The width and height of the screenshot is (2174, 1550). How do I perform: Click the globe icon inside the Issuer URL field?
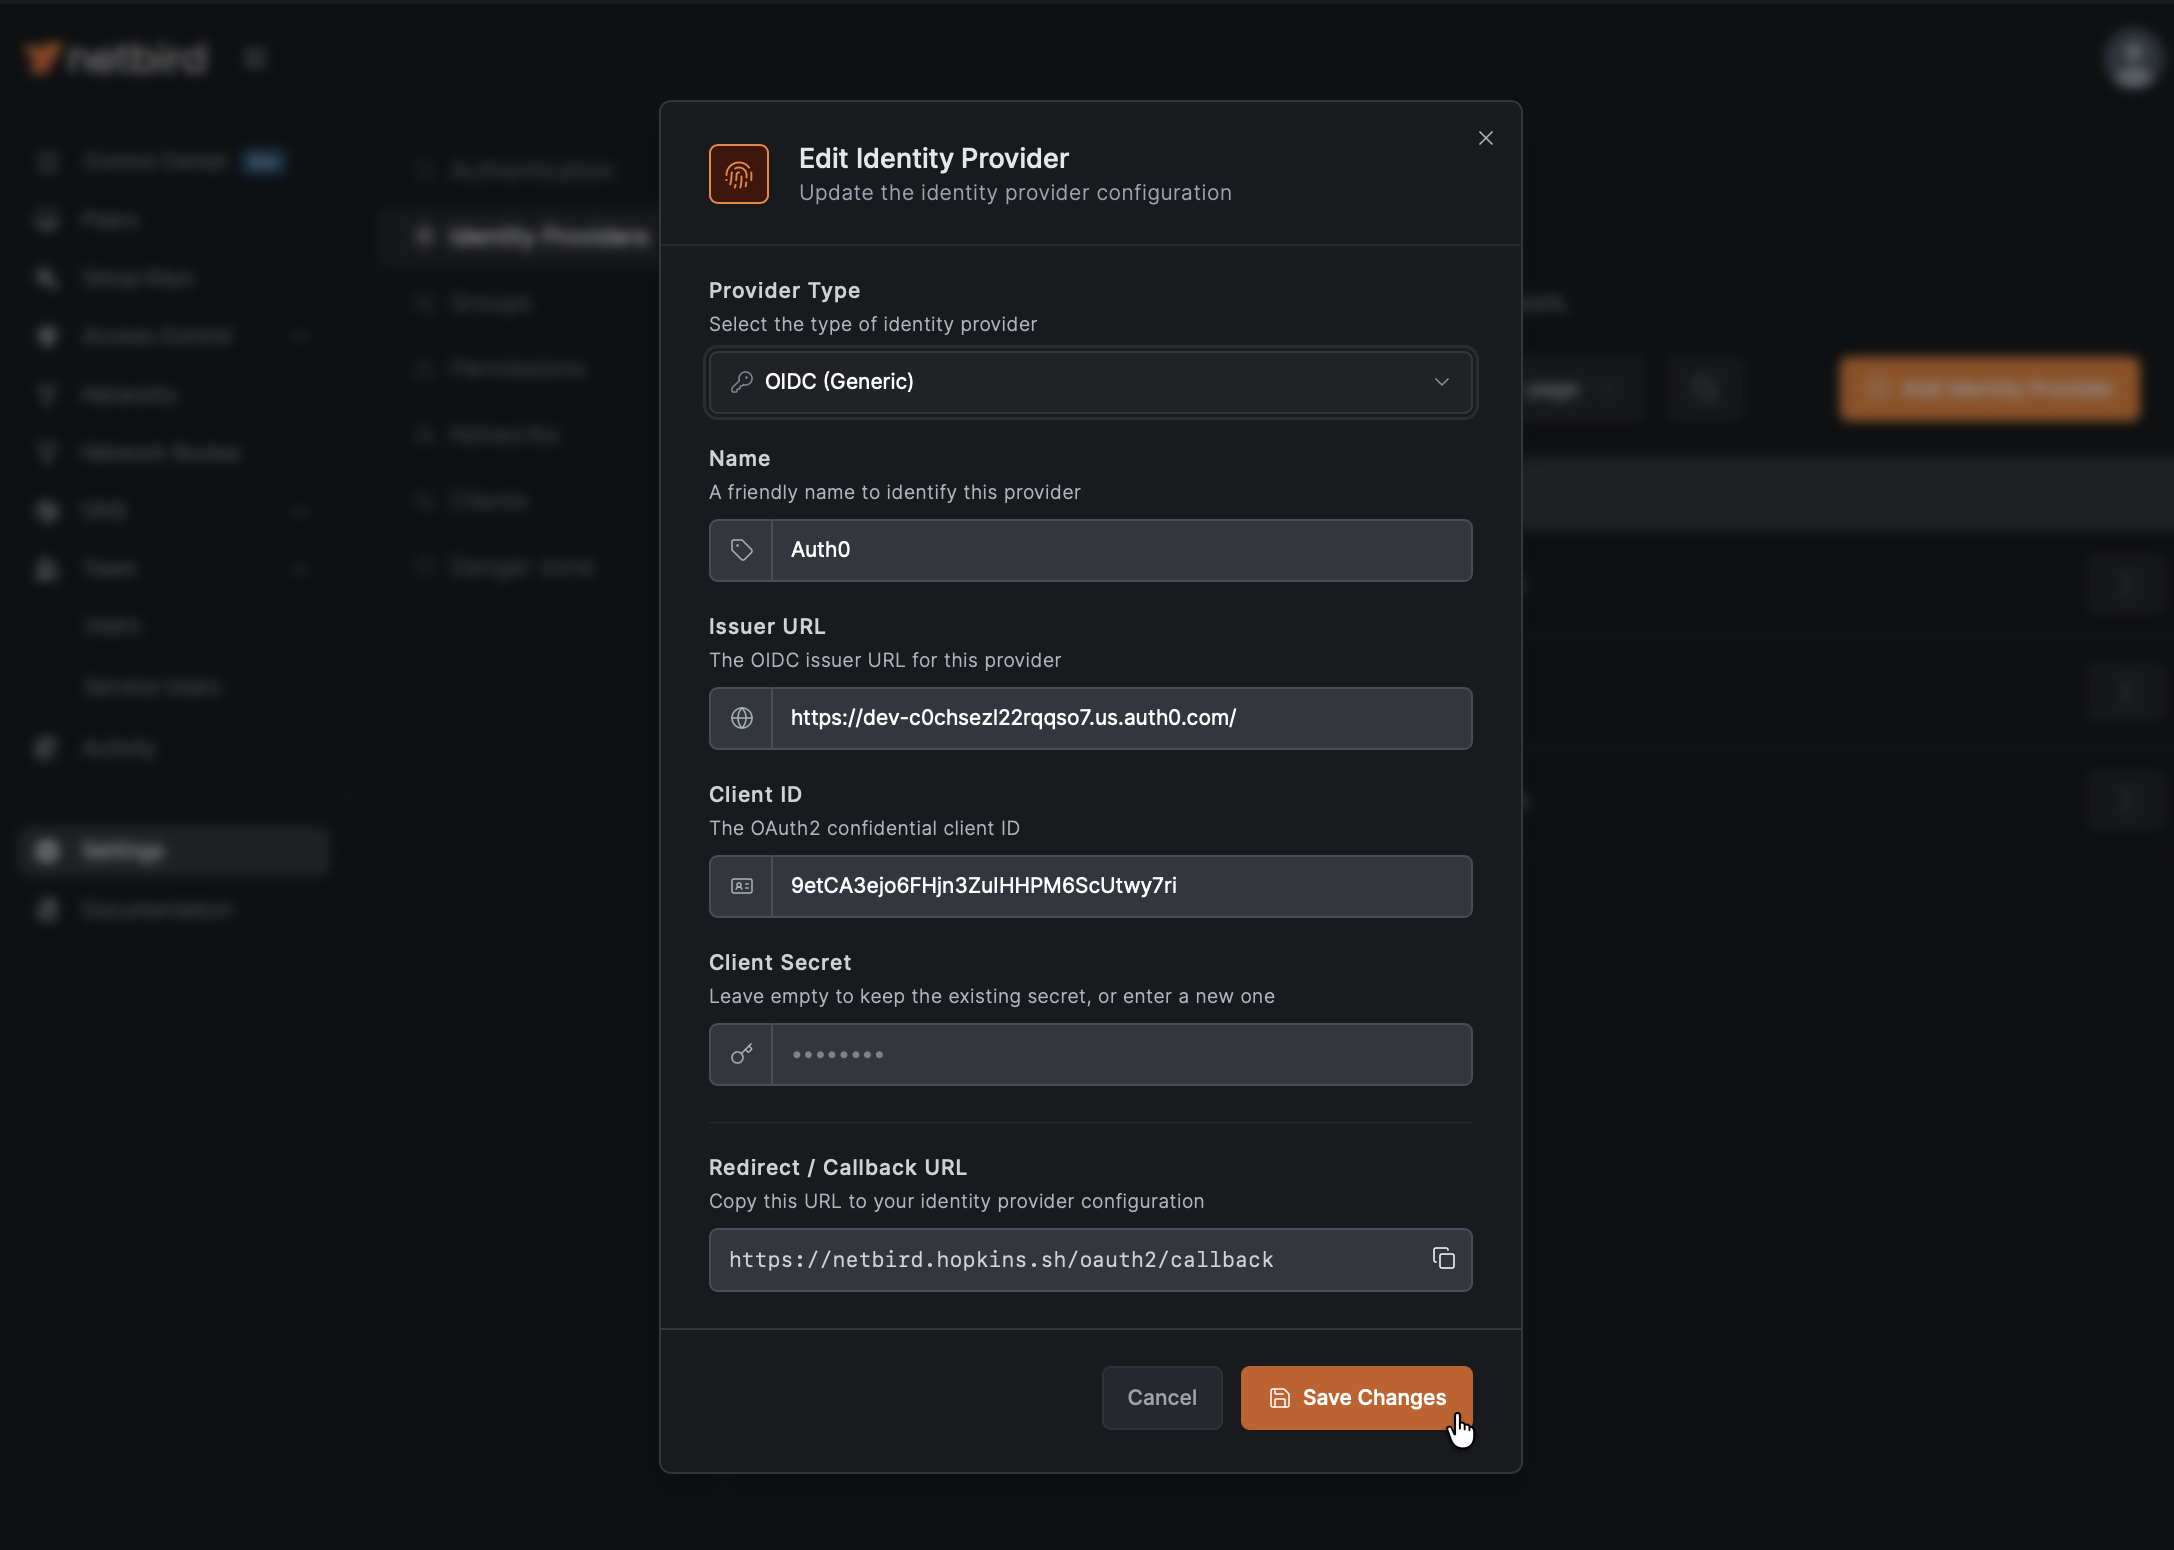click(x=740, y=718)
